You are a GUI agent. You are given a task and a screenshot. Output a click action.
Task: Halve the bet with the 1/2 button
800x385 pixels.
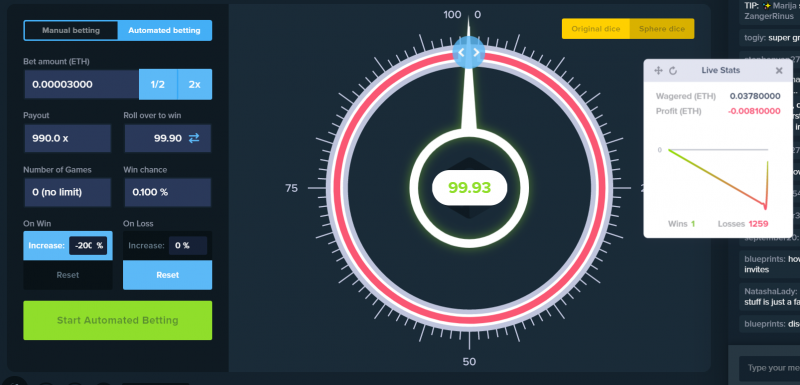click(x=158, y=84)
